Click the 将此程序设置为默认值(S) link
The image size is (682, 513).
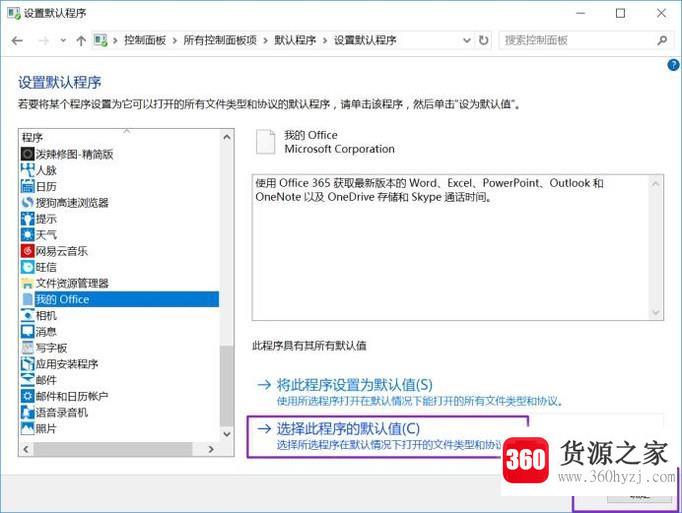pyautogui.click(x=354, y=385)
